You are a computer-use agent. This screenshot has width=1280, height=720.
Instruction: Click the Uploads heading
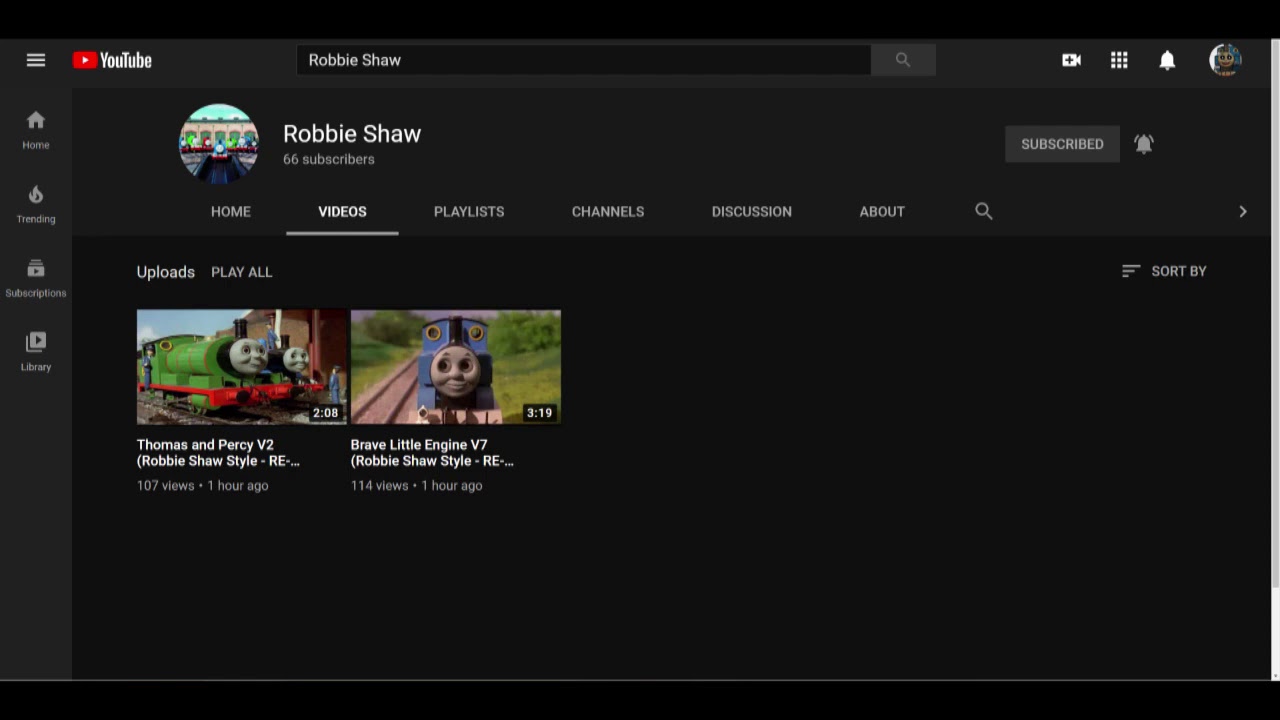[166, 272]
